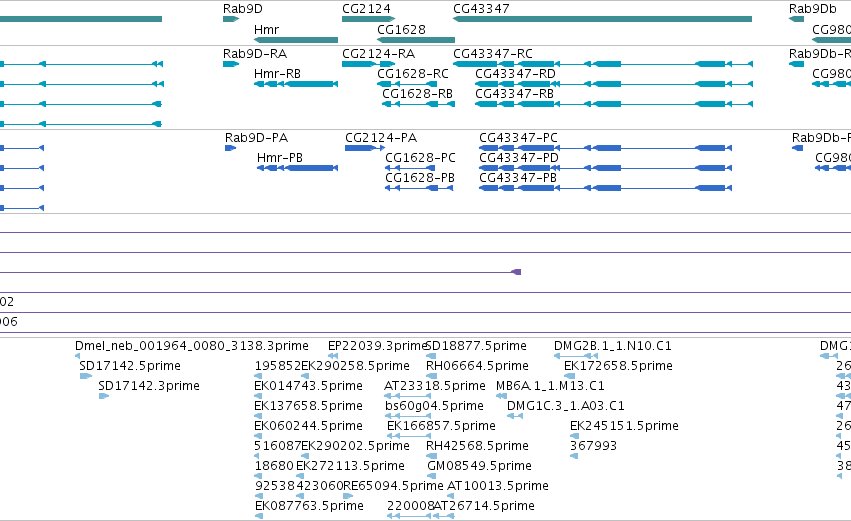Click transcript CG2124-RA label
851x521 pixels.
tap(378, 54)
